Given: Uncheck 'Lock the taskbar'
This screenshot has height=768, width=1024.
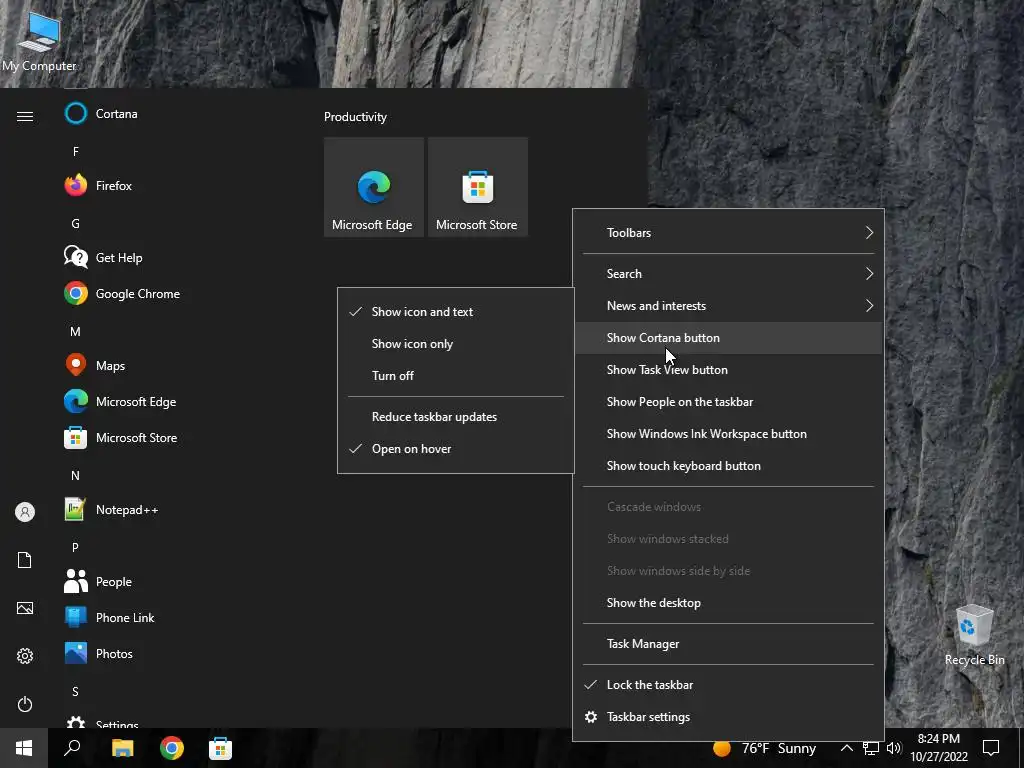Looking at the screenshot, I should (728, 685).
